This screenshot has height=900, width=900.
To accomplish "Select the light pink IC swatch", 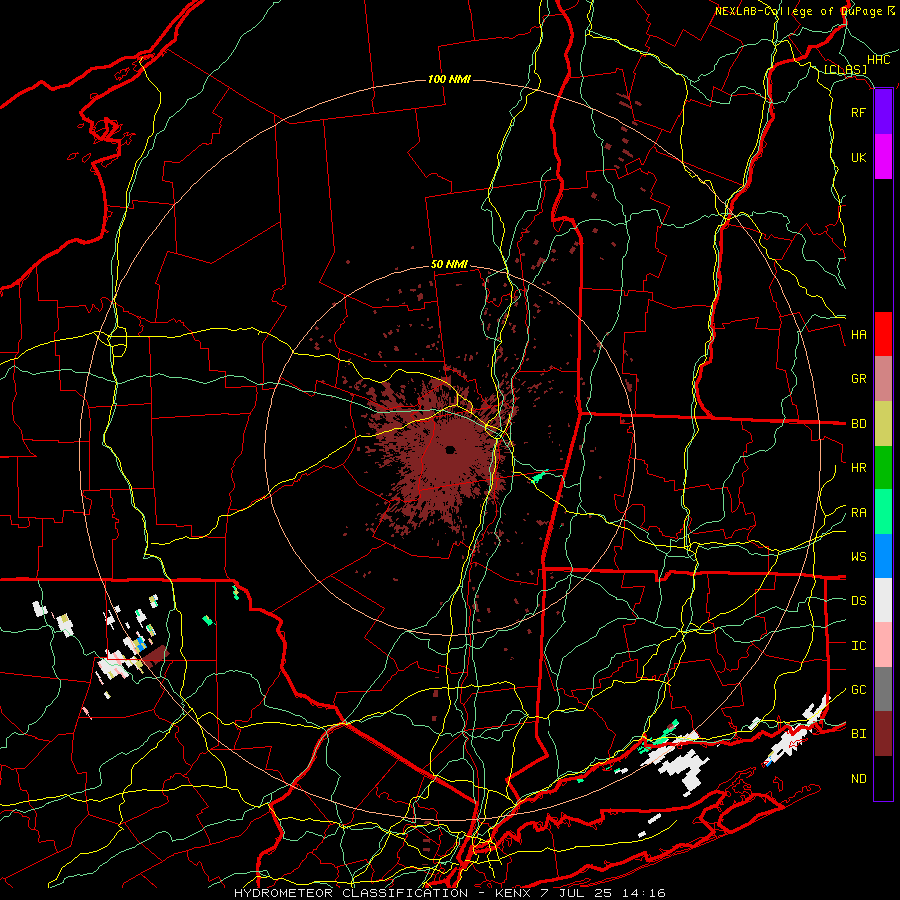I will [x=883, y=645].
